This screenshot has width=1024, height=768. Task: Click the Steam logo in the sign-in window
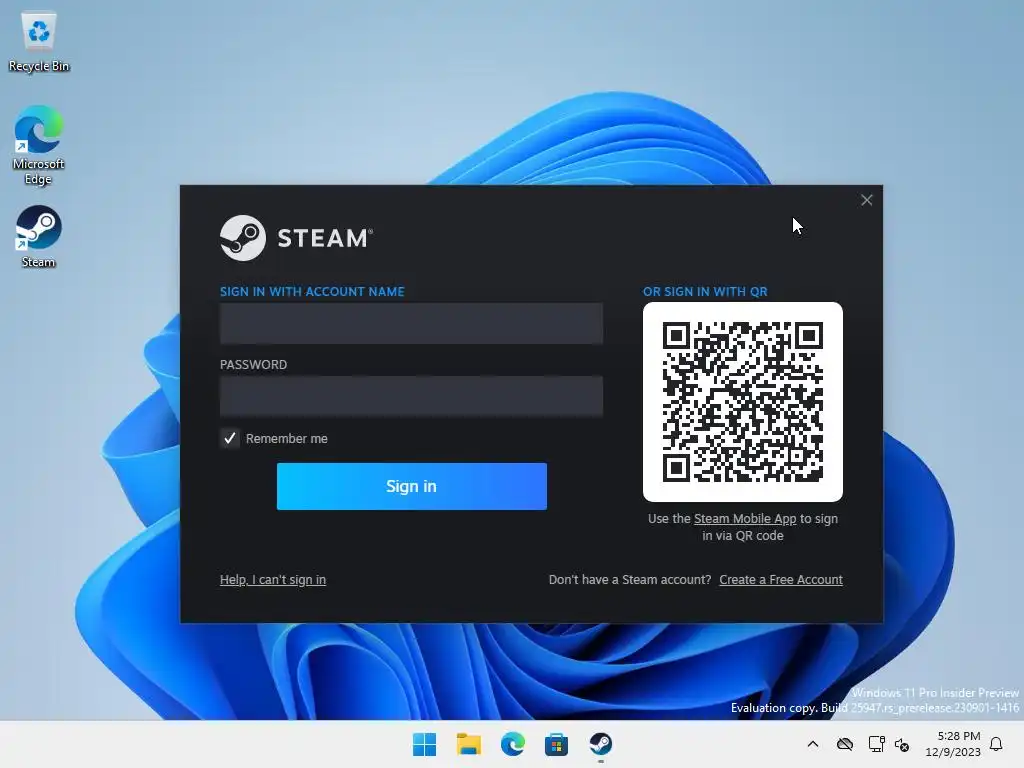(x=296, y=238)
